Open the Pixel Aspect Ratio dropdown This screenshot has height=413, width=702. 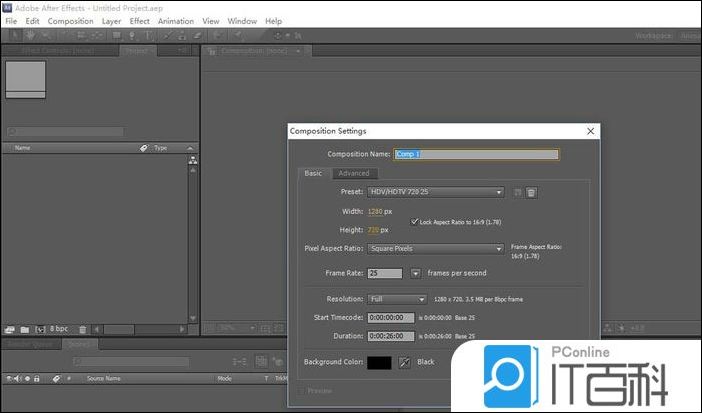click(x=434, y=249)
